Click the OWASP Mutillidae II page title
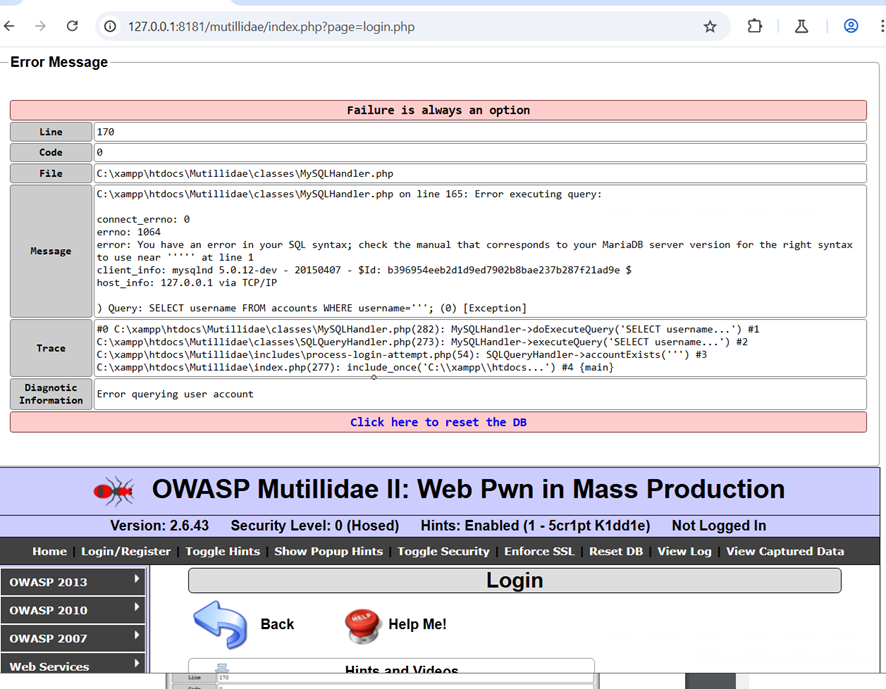Viewport: 886px width, 689px height. [468, 489]
